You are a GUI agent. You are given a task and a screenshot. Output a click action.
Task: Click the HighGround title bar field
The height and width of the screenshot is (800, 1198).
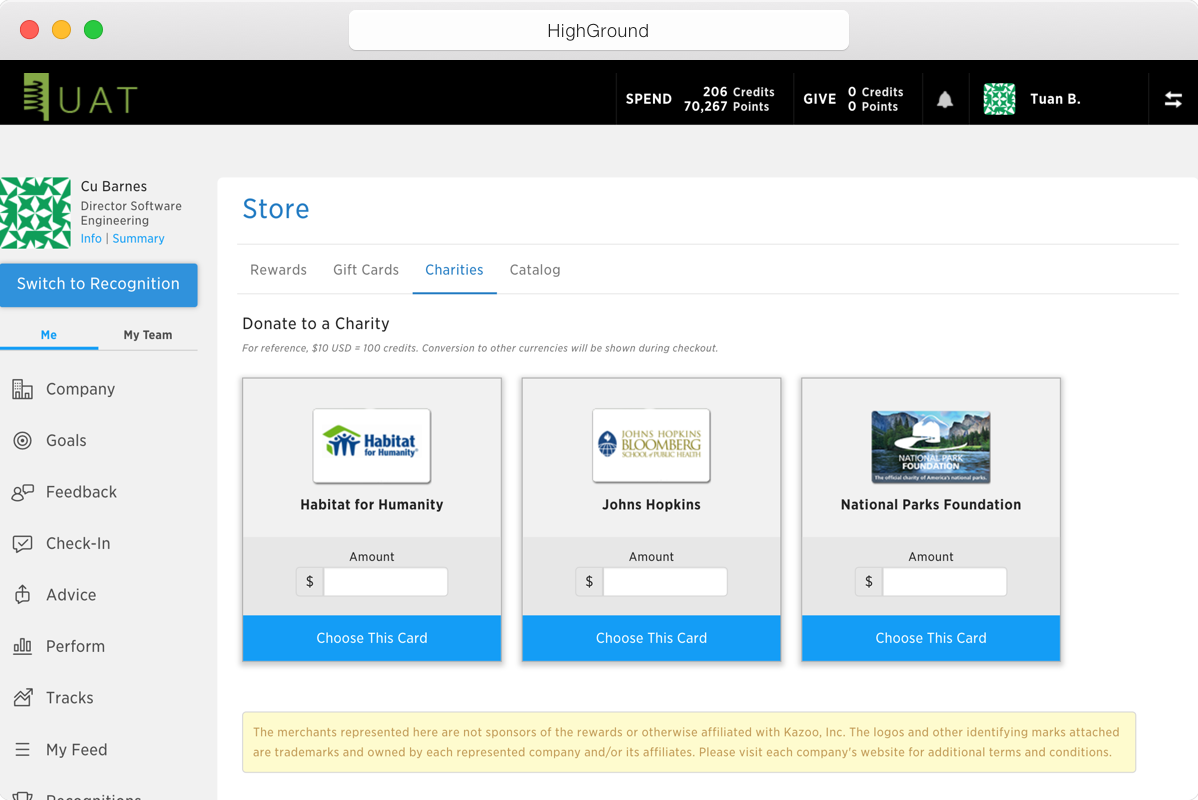point(598,31)
